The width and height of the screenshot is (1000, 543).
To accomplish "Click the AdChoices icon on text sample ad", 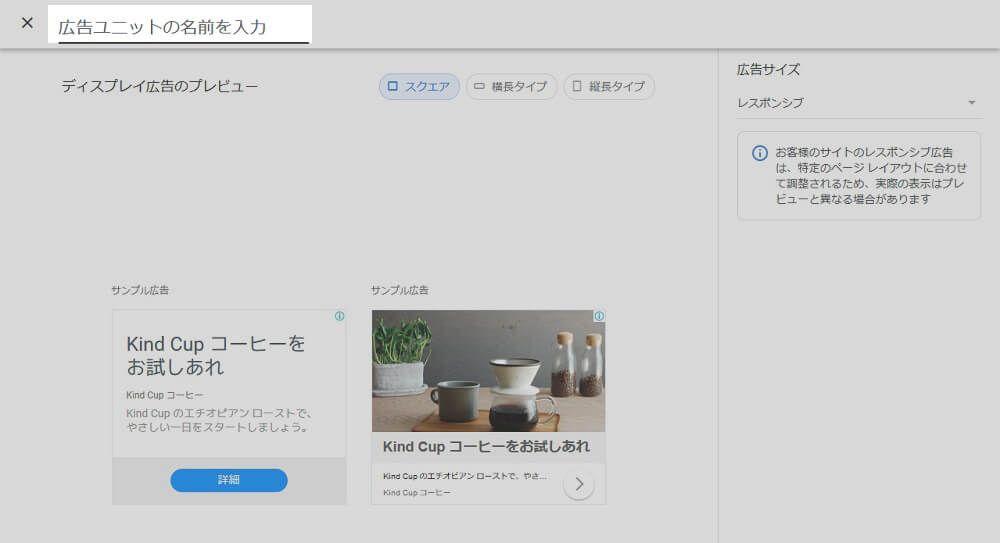I will tap(339, 316).
